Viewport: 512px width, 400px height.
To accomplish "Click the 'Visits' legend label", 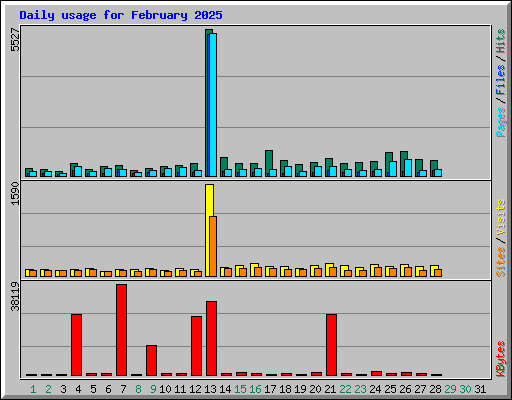I will [x=500, y=218].
